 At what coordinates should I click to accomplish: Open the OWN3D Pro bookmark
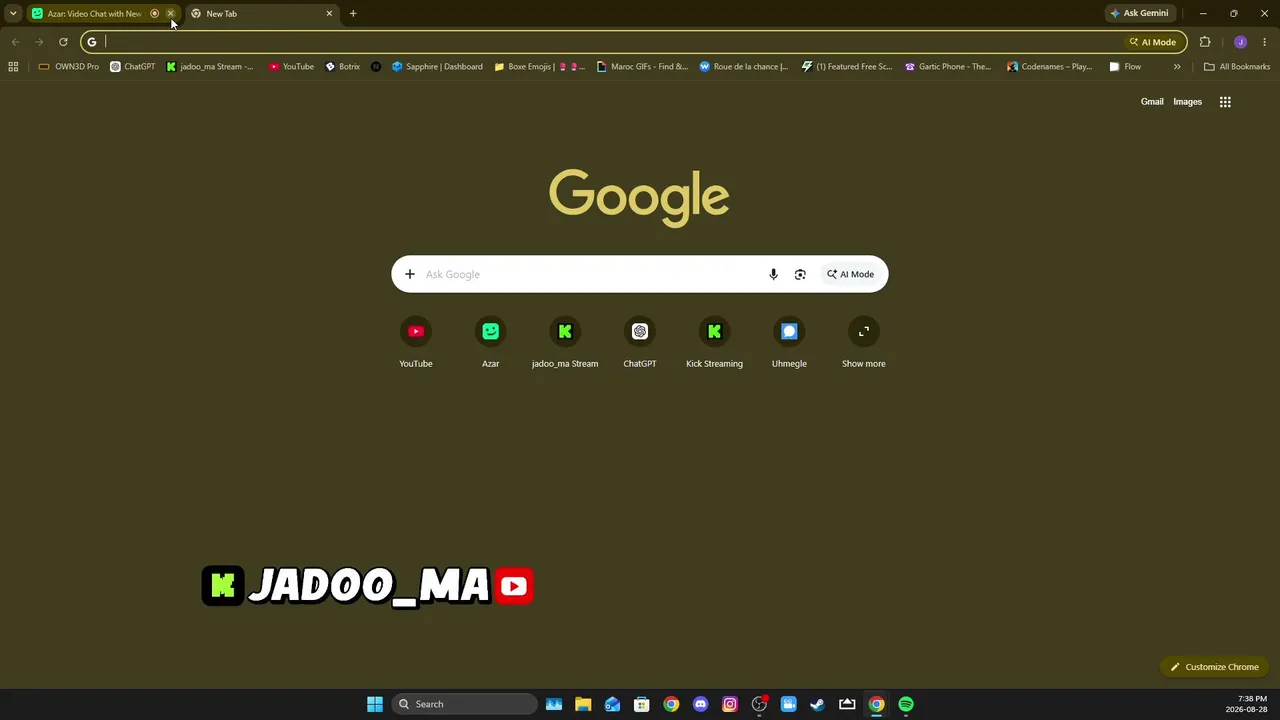click(x=69, y=67)
